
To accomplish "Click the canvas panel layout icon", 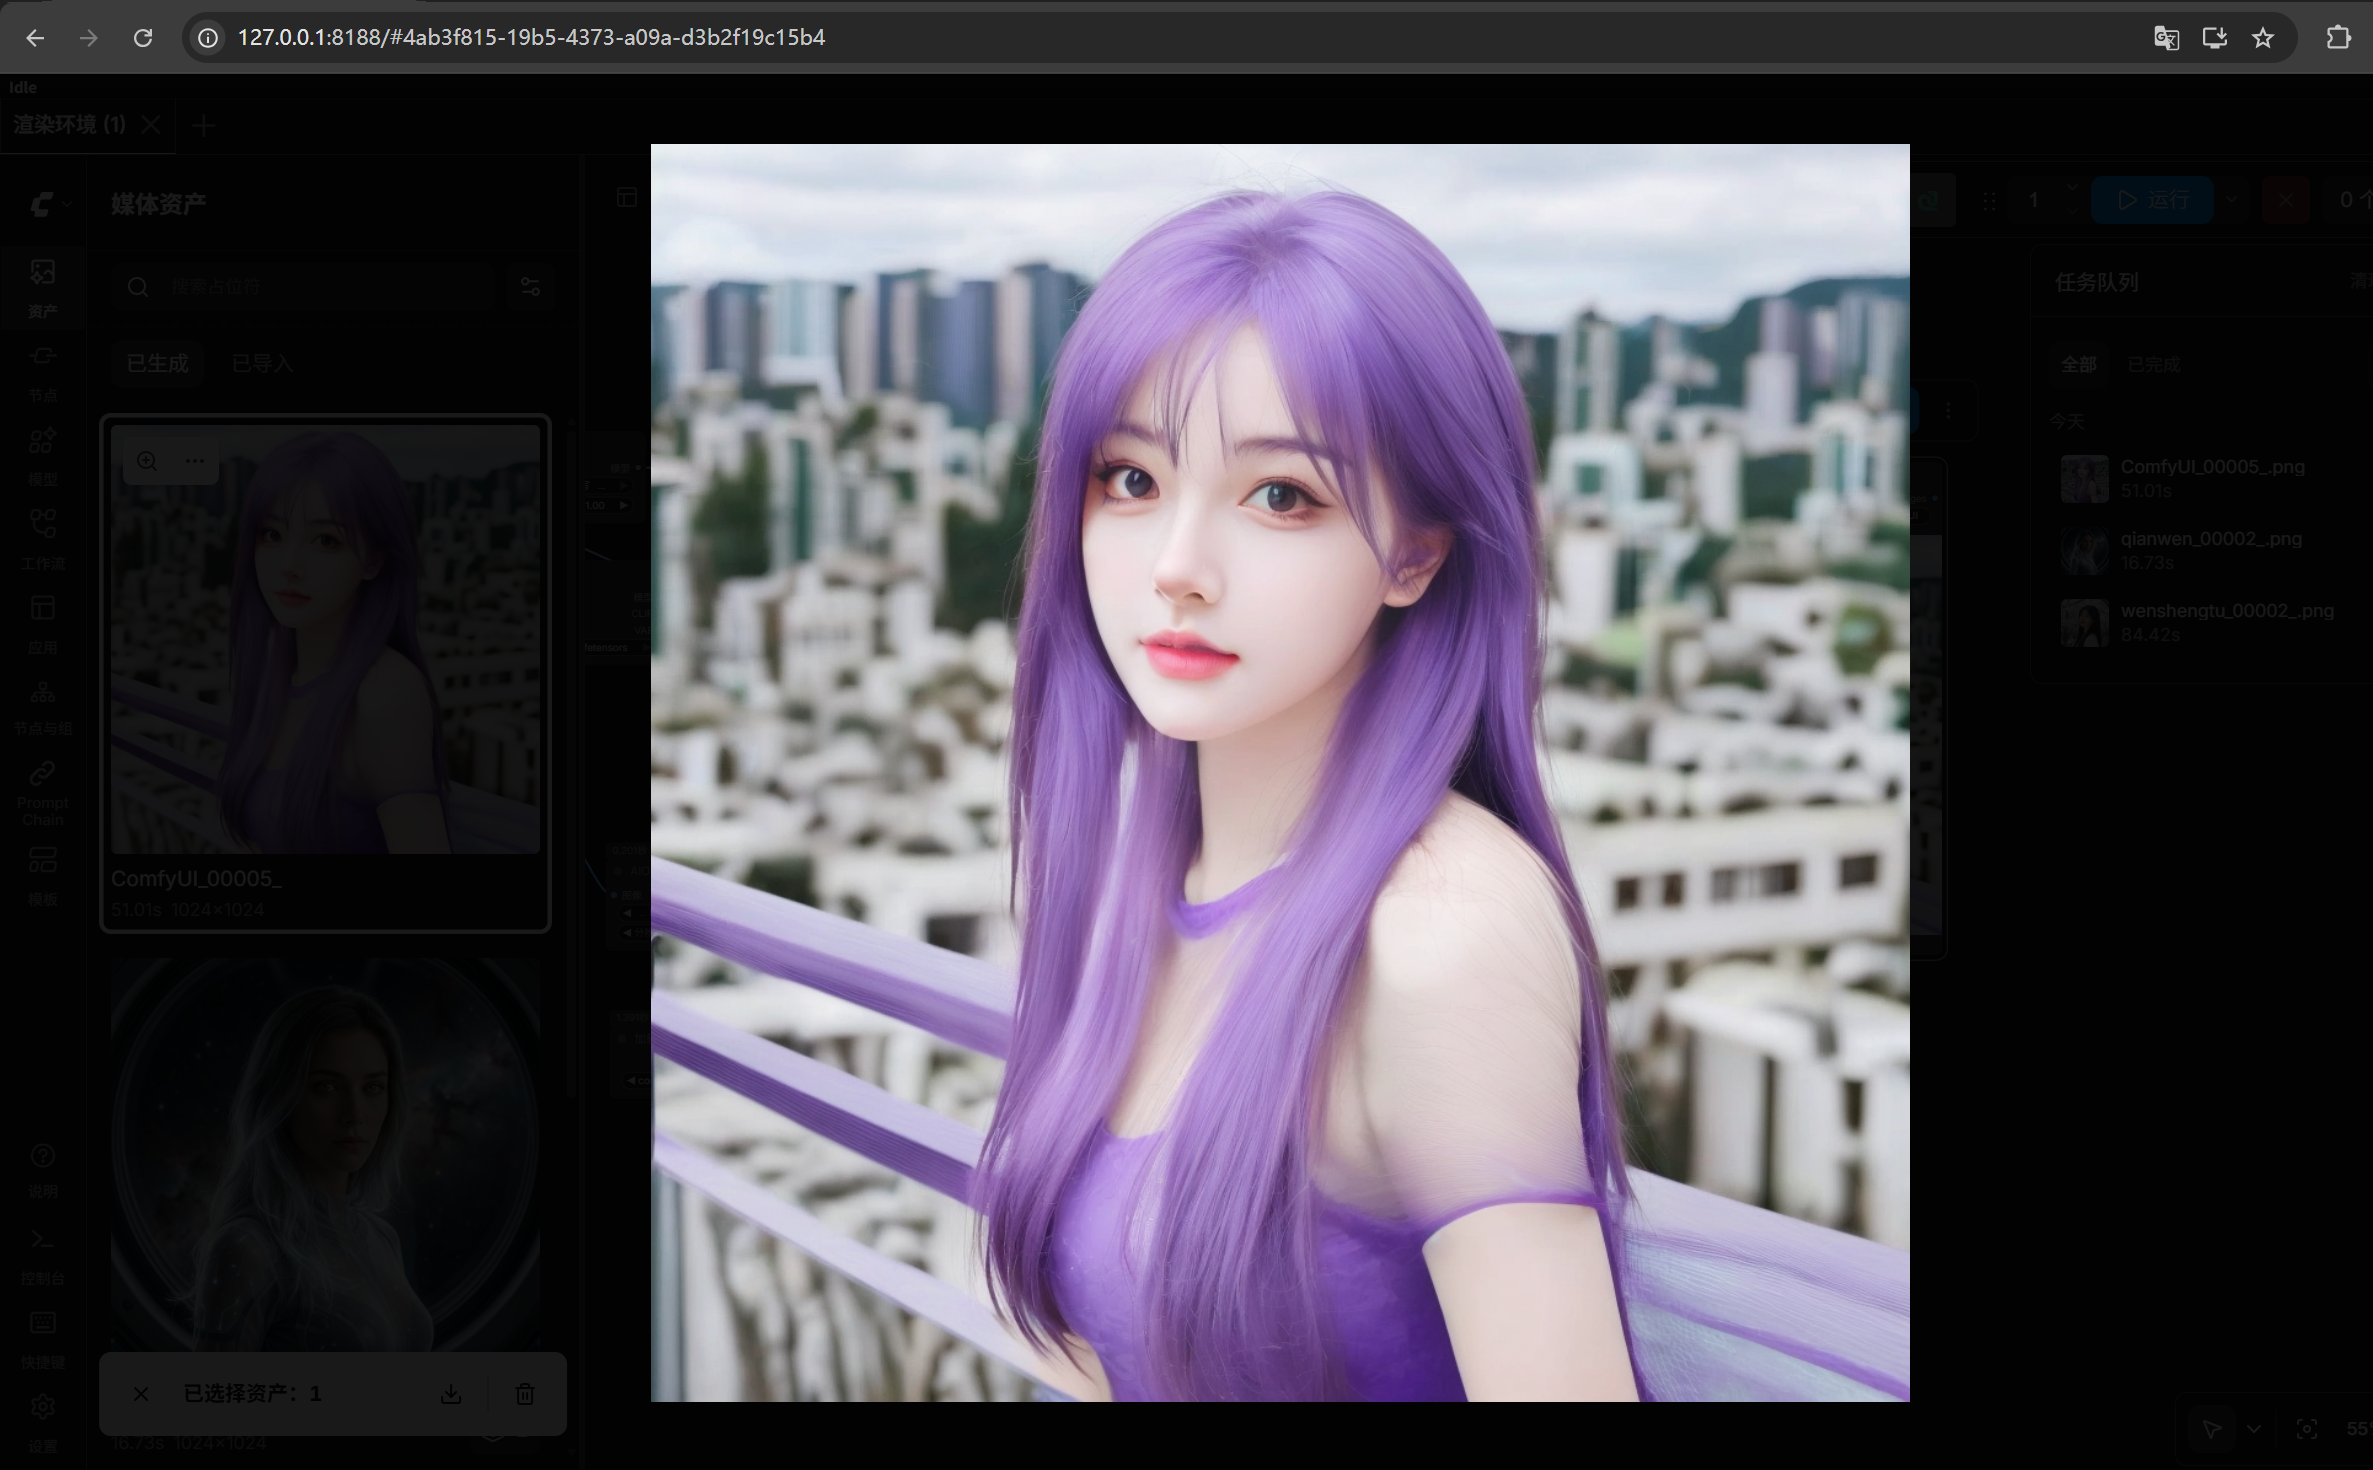I will coord(627,197).
